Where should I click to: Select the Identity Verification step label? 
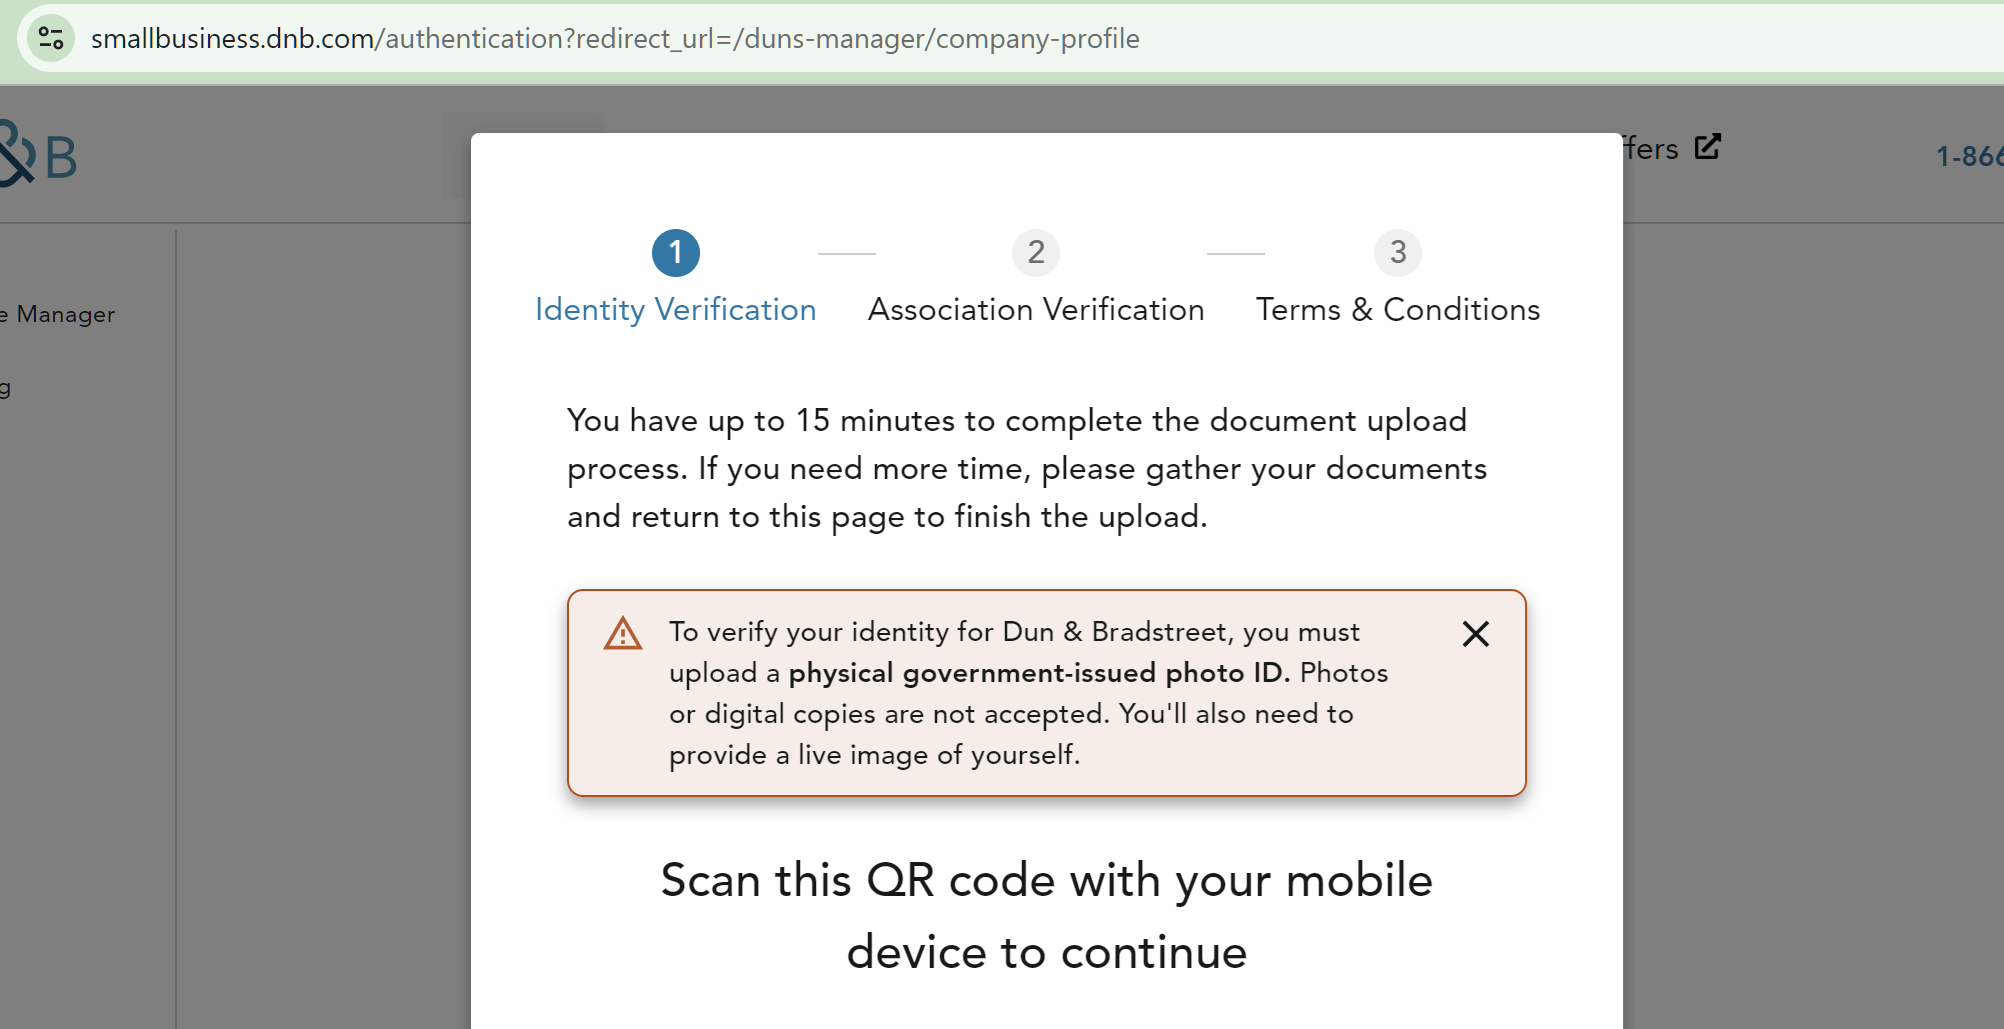[x=676, y=310]
